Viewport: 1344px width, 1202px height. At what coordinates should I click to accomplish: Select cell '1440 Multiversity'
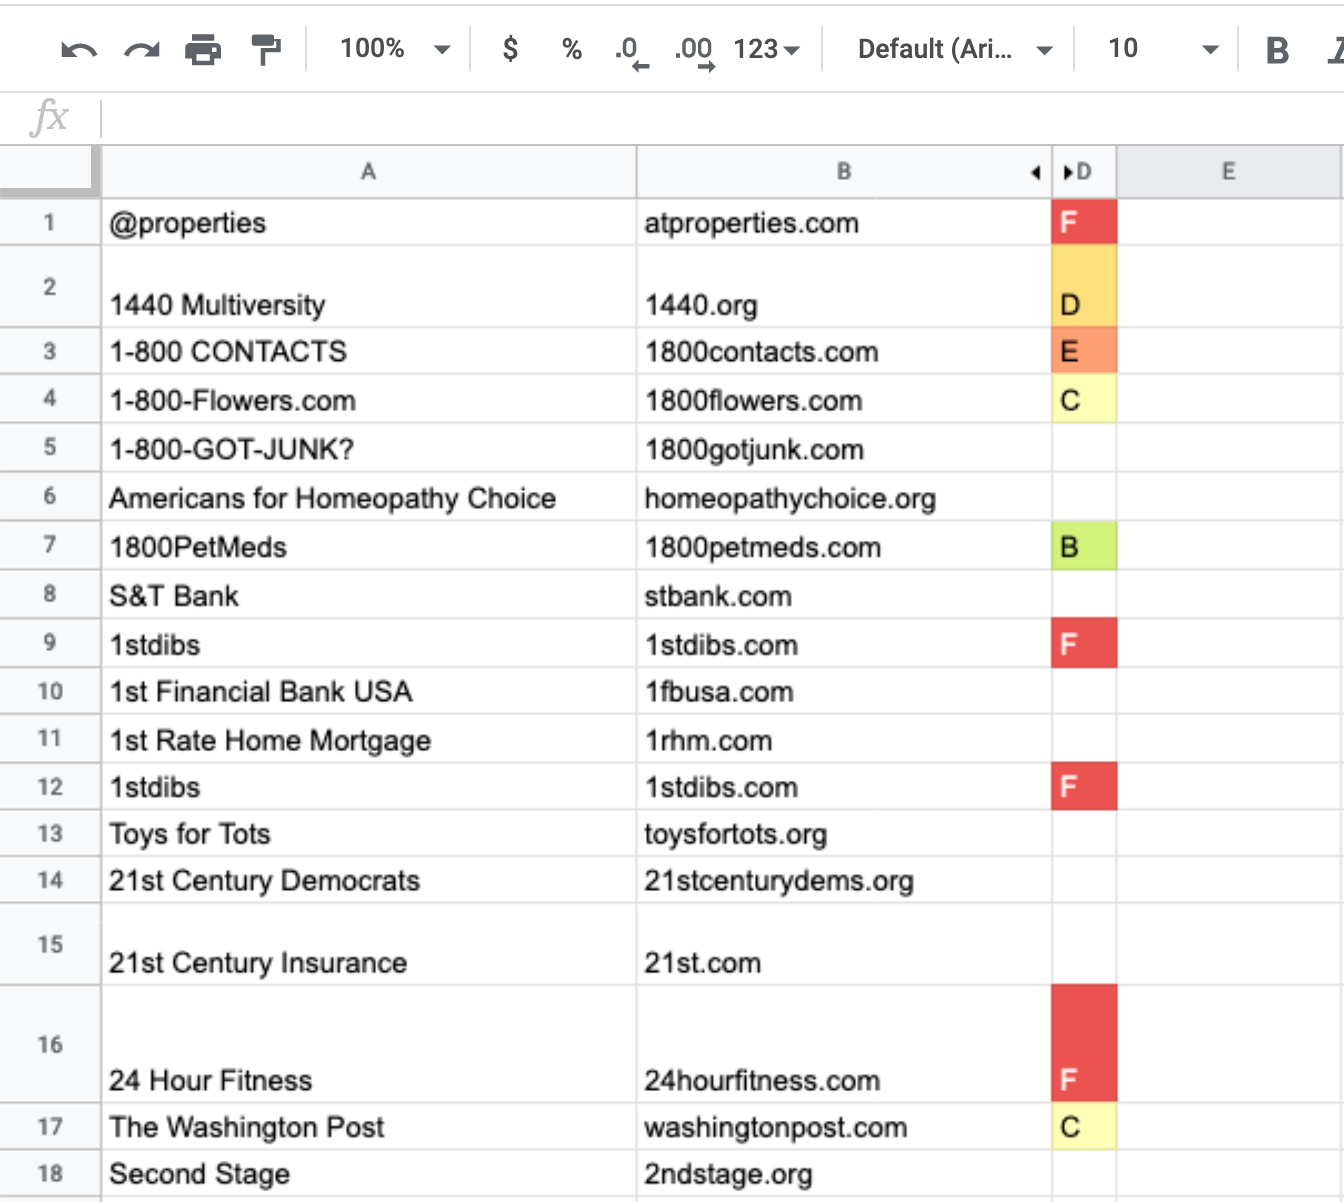tap(369, 286)
